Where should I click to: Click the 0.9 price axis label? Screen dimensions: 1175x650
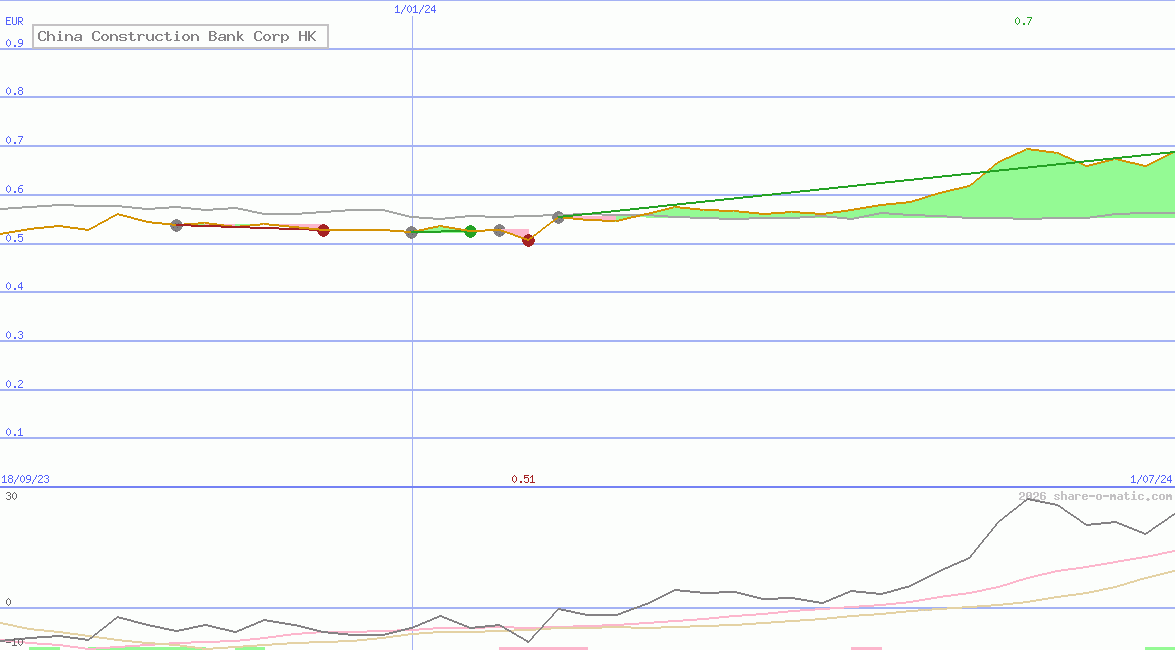click(14, 43)
